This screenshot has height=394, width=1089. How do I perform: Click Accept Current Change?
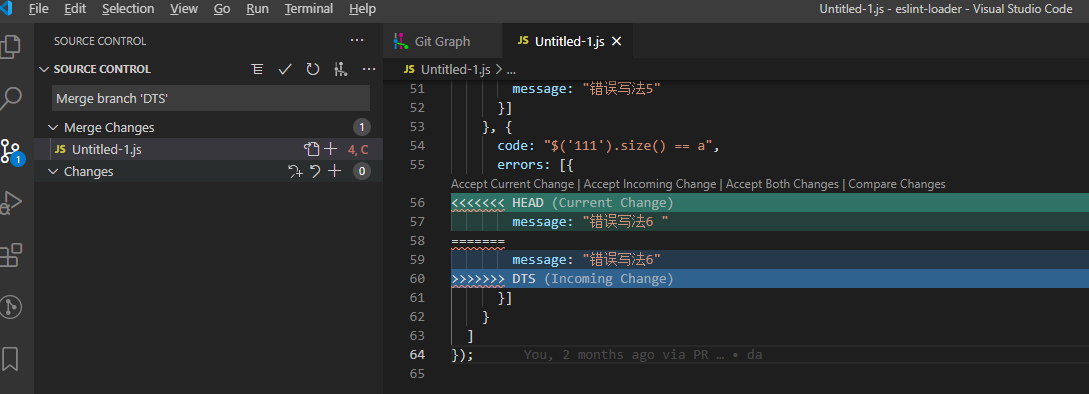(x=513, y=184)
